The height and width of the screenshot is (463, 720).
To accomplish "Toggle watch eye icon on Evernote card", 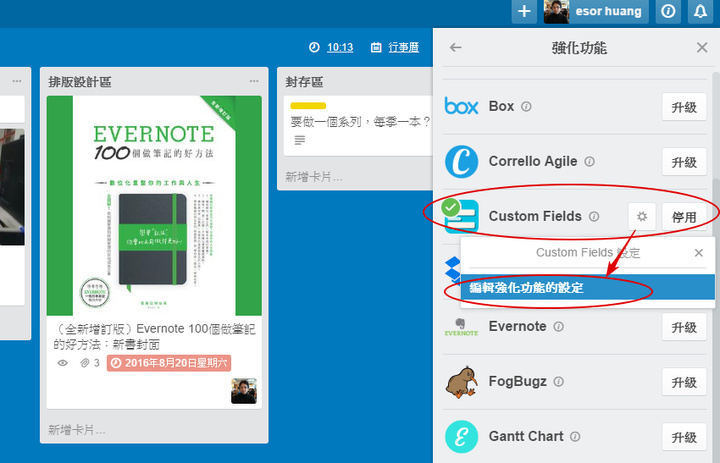I will click(63, 363).
